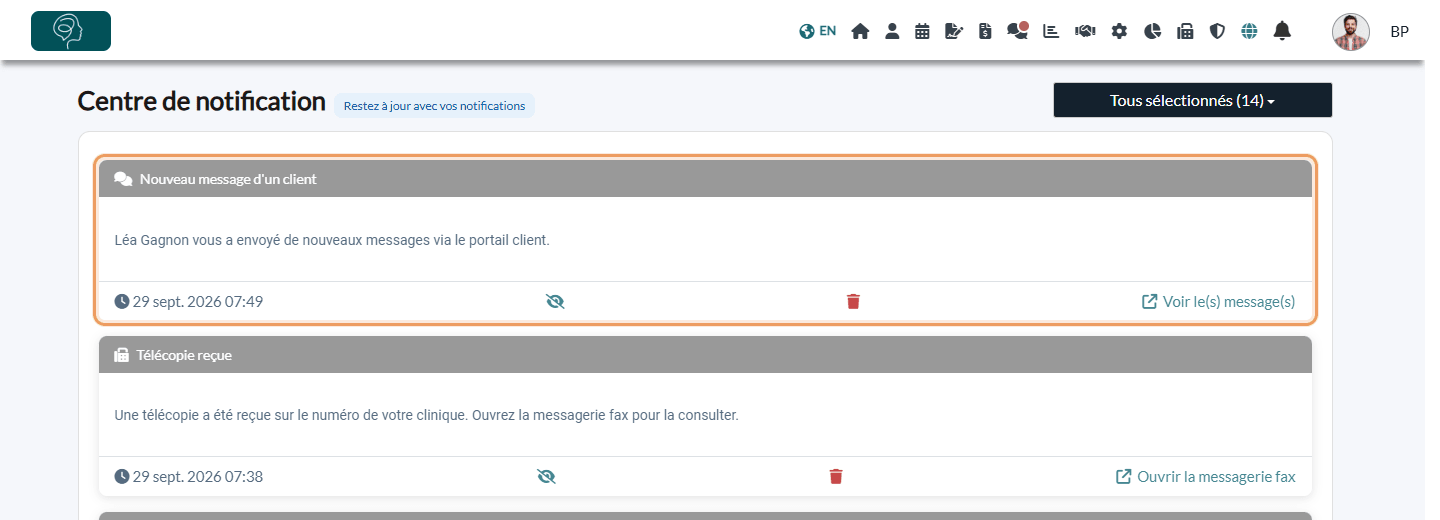Expand the Tous sélectionnés (14) dropdown

[1192, 100]
